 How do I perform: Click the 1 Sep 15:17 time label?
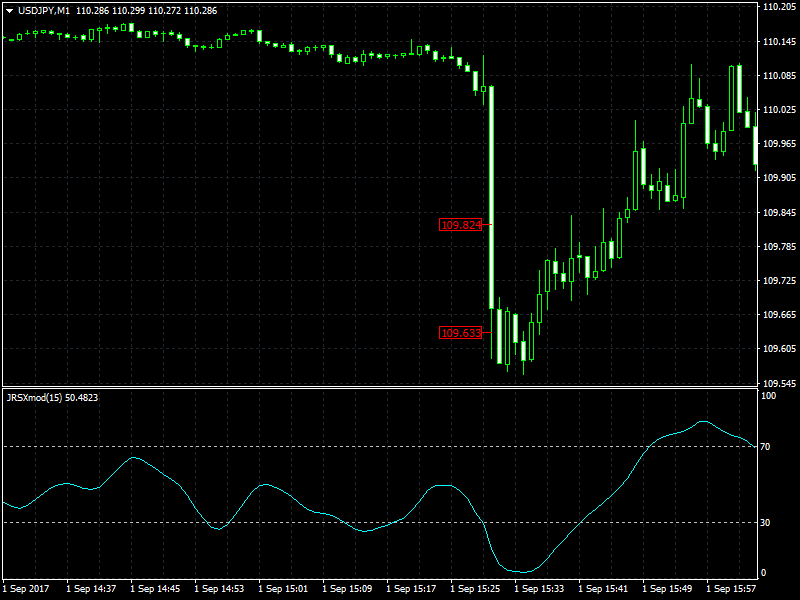point(411,589)
